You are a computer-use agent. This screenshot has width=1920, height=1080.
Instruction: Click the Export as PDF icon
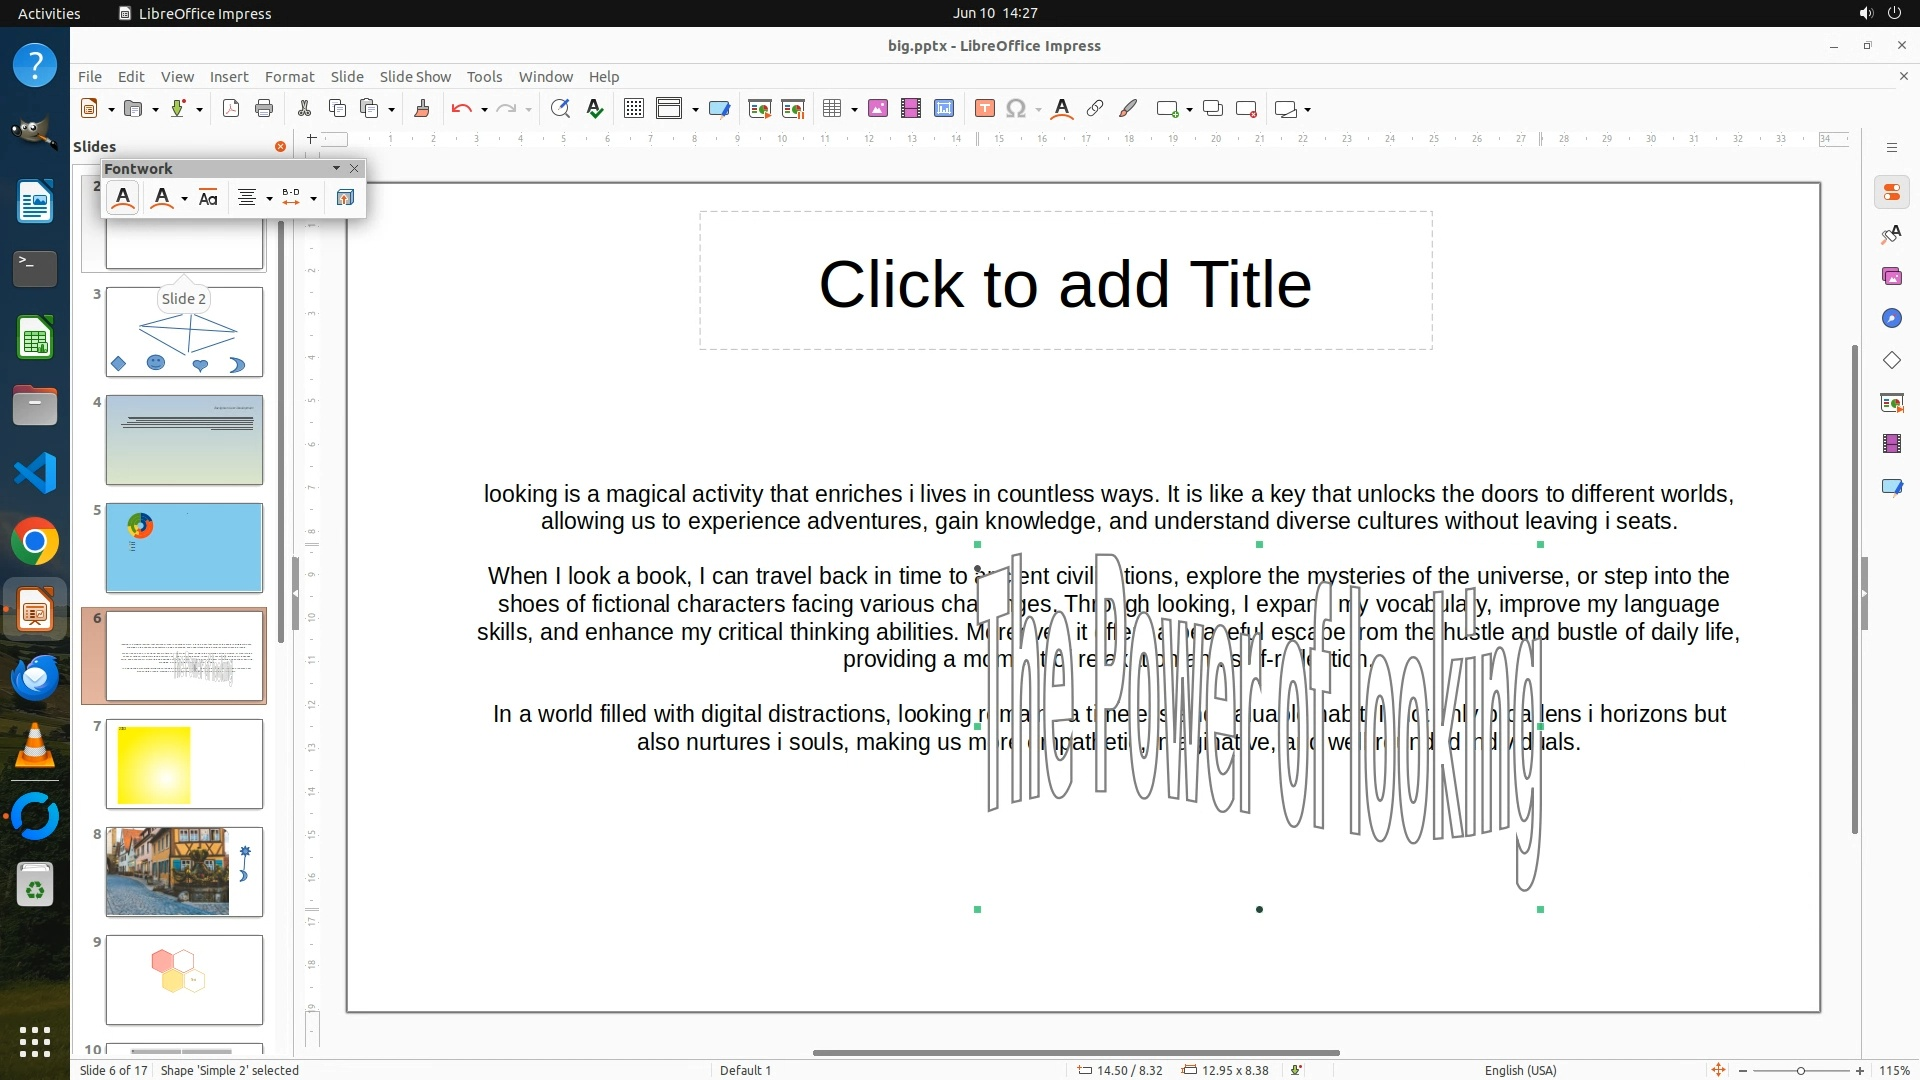231,109
